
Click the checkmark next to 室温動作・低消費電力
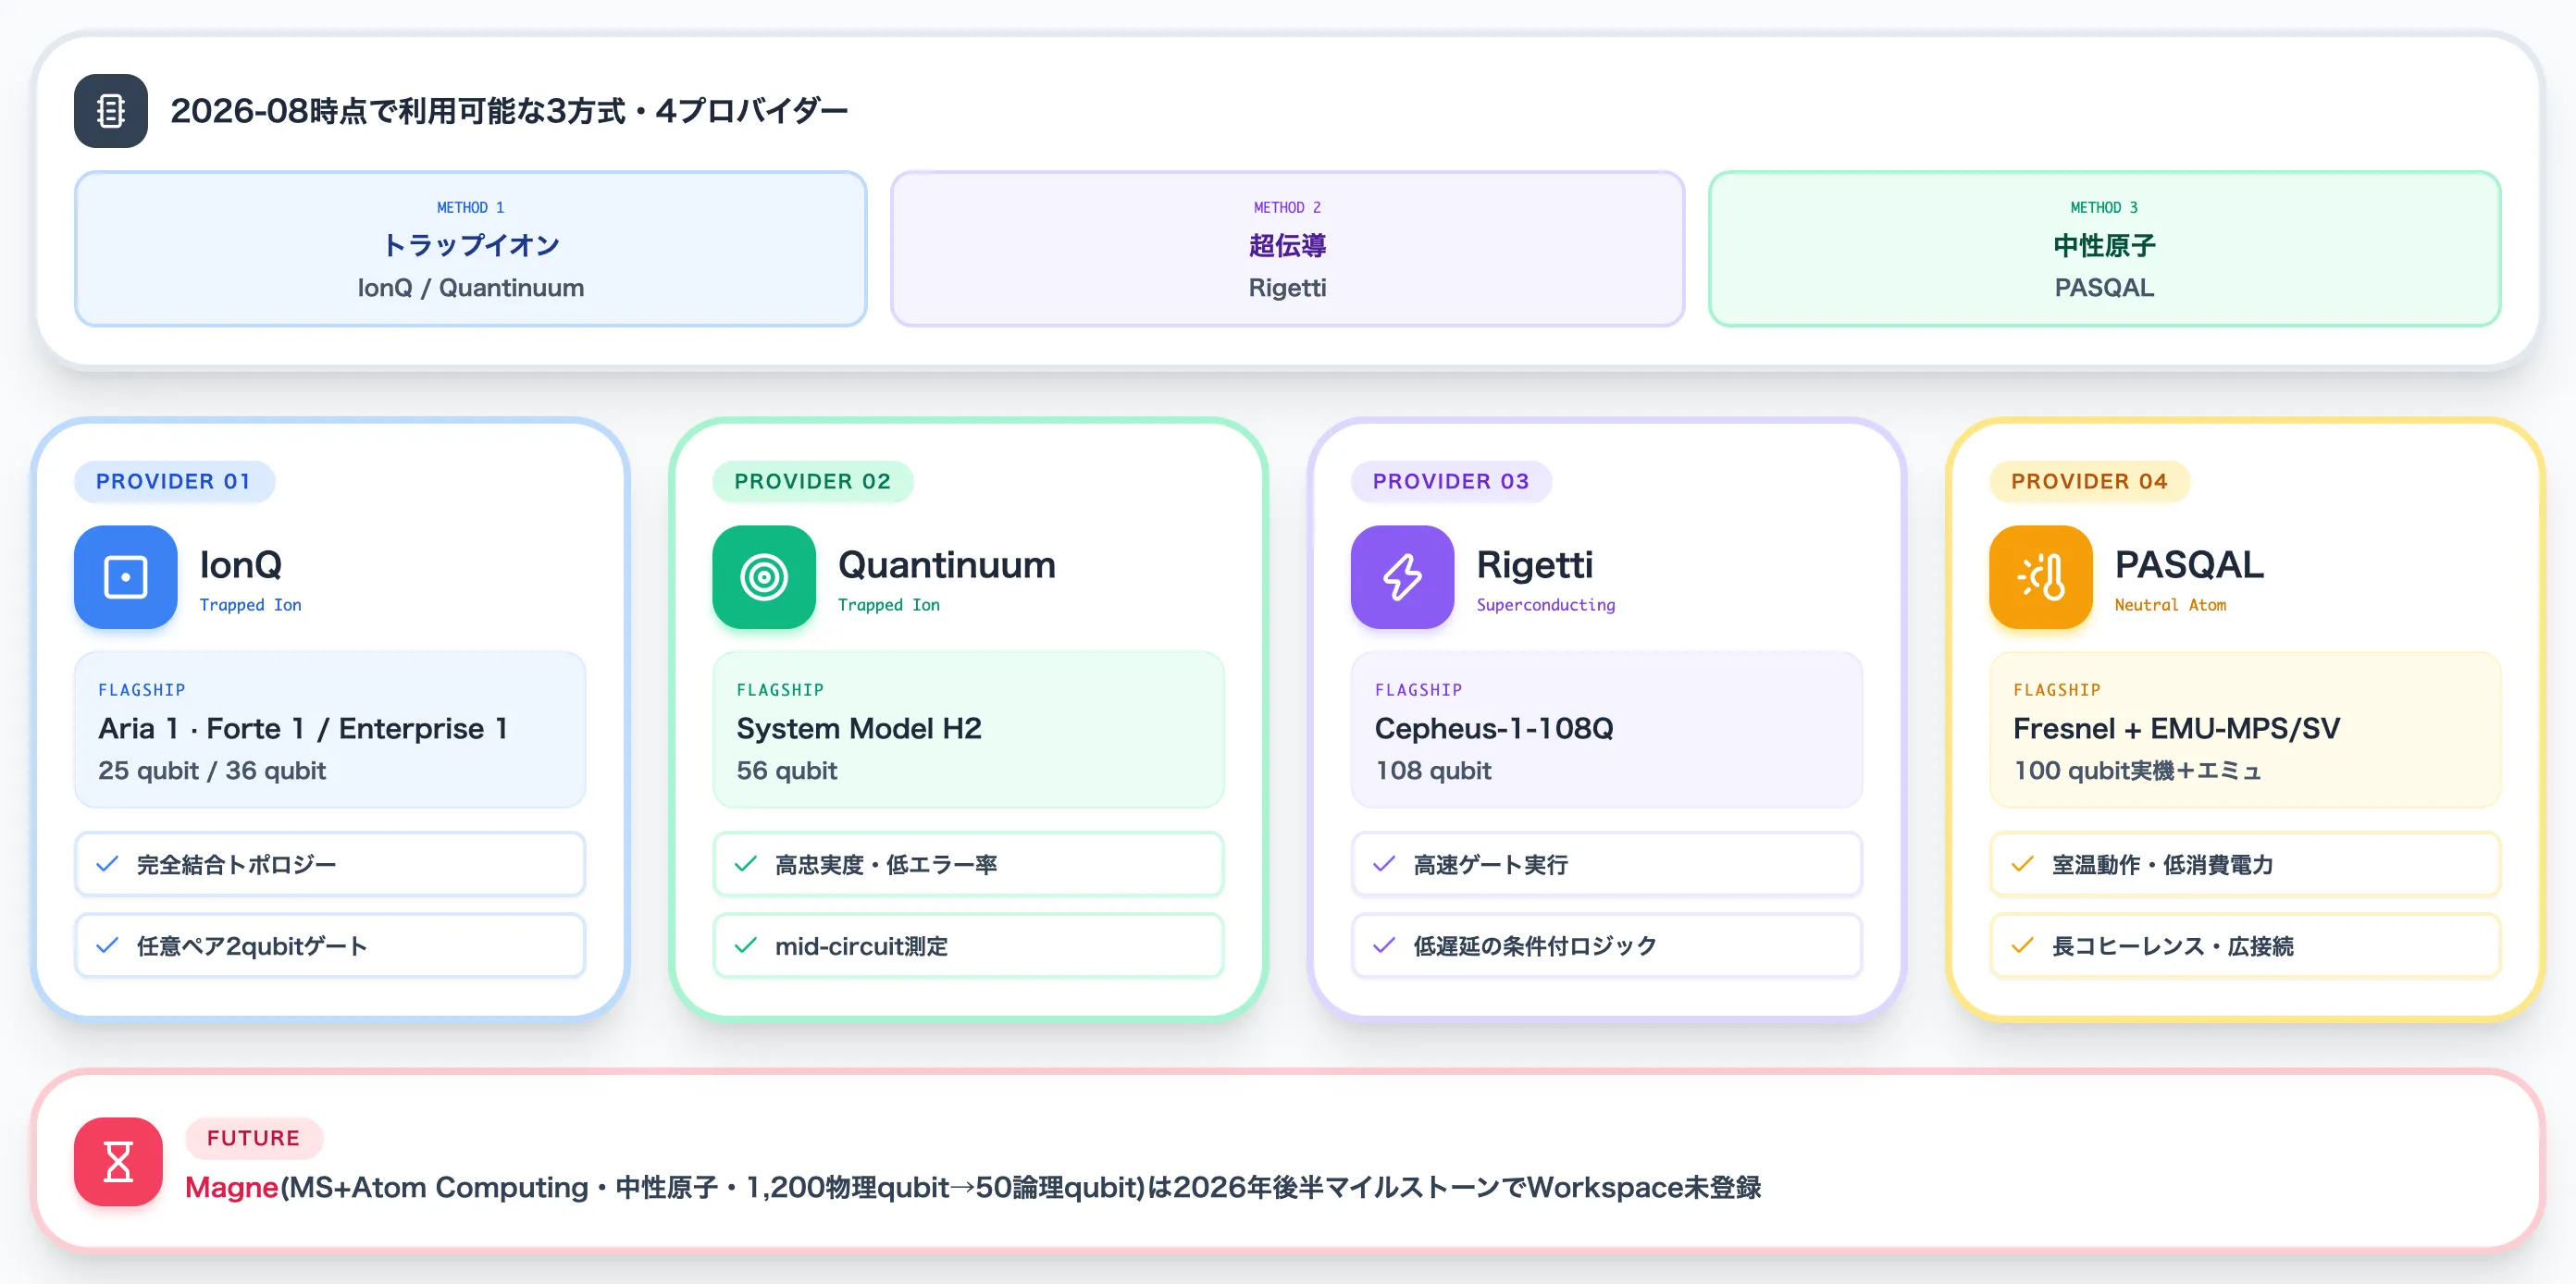(2022, 864)
